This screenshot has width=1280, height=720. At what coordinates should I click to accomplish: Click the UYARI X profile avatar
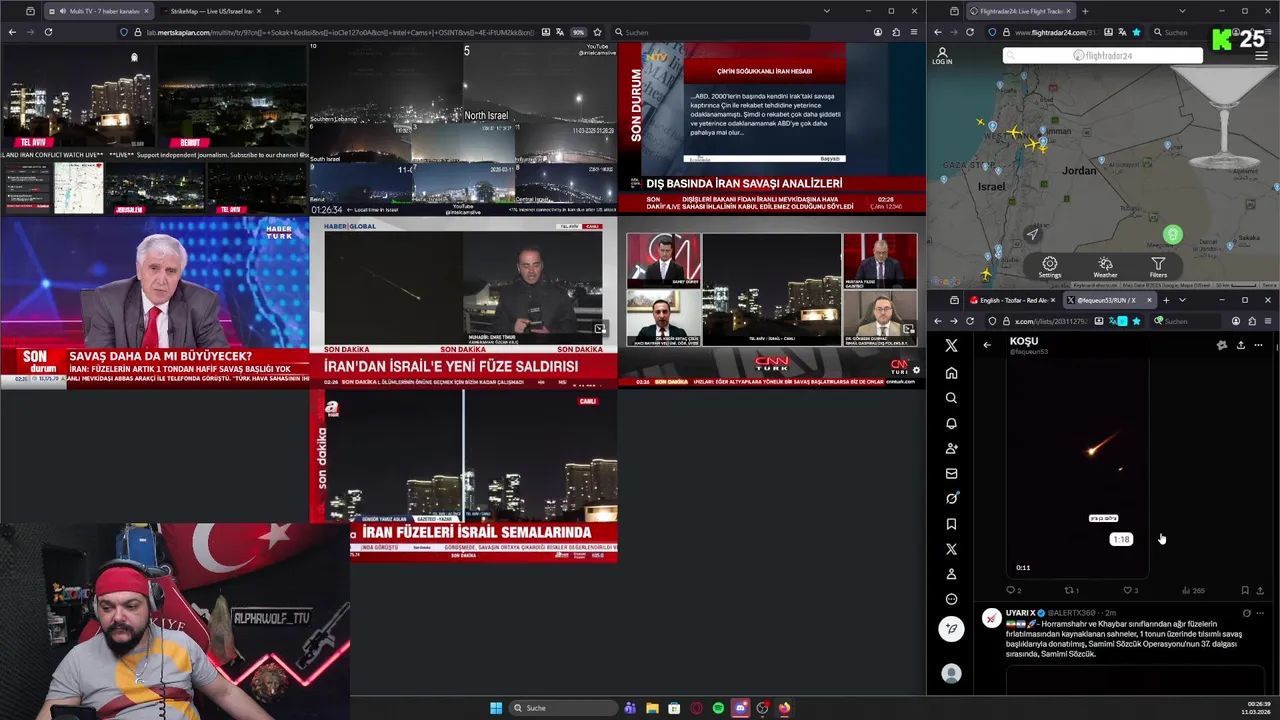coord(991,619)
